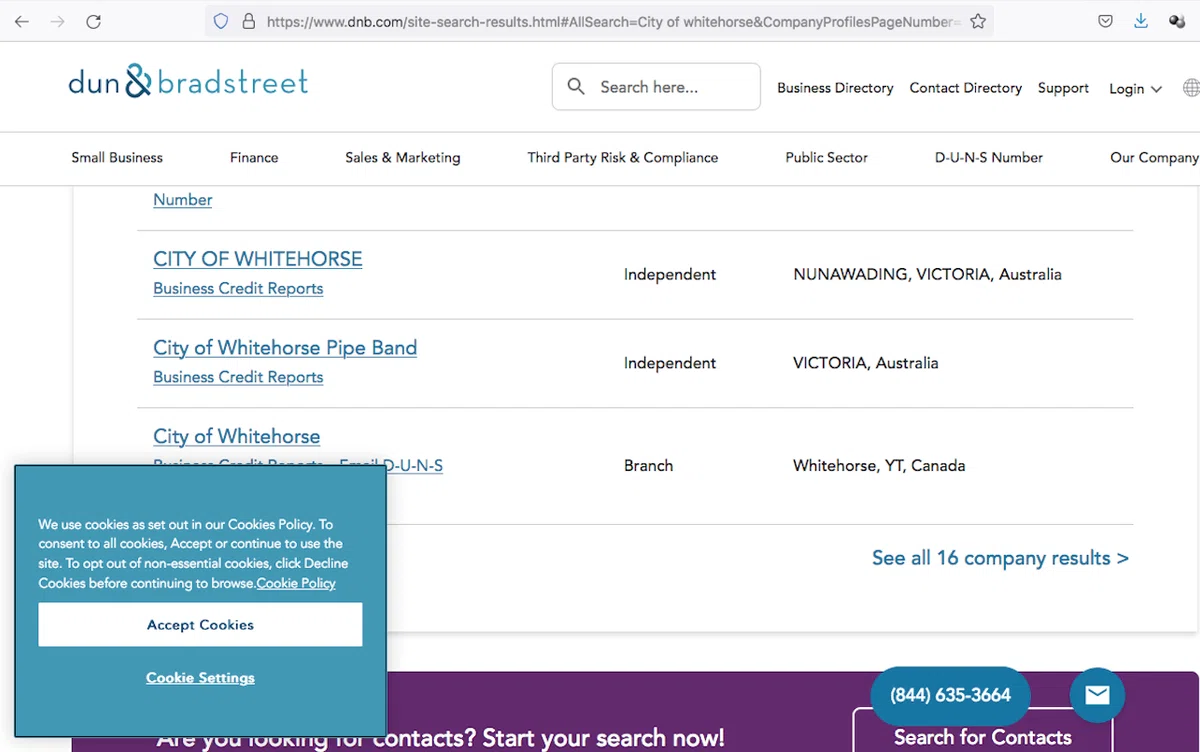The height and width of the screenshot is (752, 1200).
Task: Expand the Login dropdown
Action: [x=1135, y=89]
